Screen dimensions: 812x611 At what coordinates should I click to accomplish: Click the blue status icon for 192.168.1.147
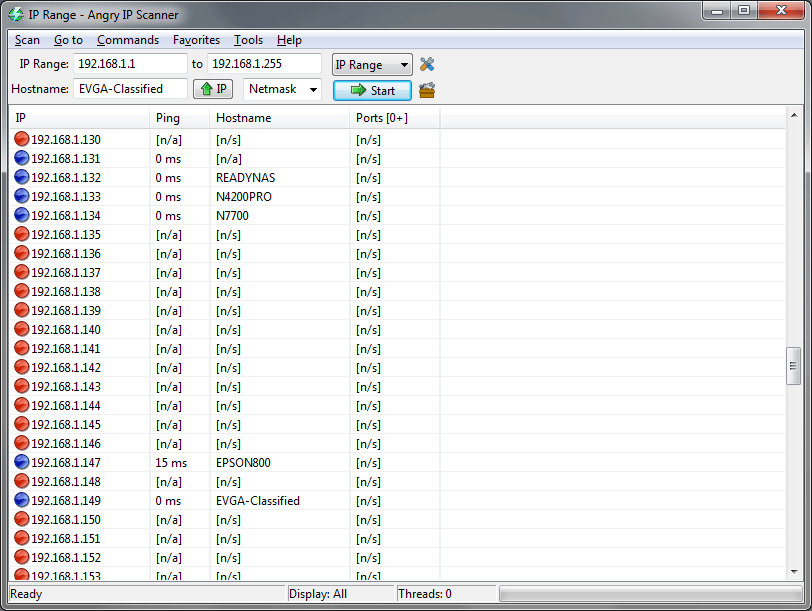(22, 462)
